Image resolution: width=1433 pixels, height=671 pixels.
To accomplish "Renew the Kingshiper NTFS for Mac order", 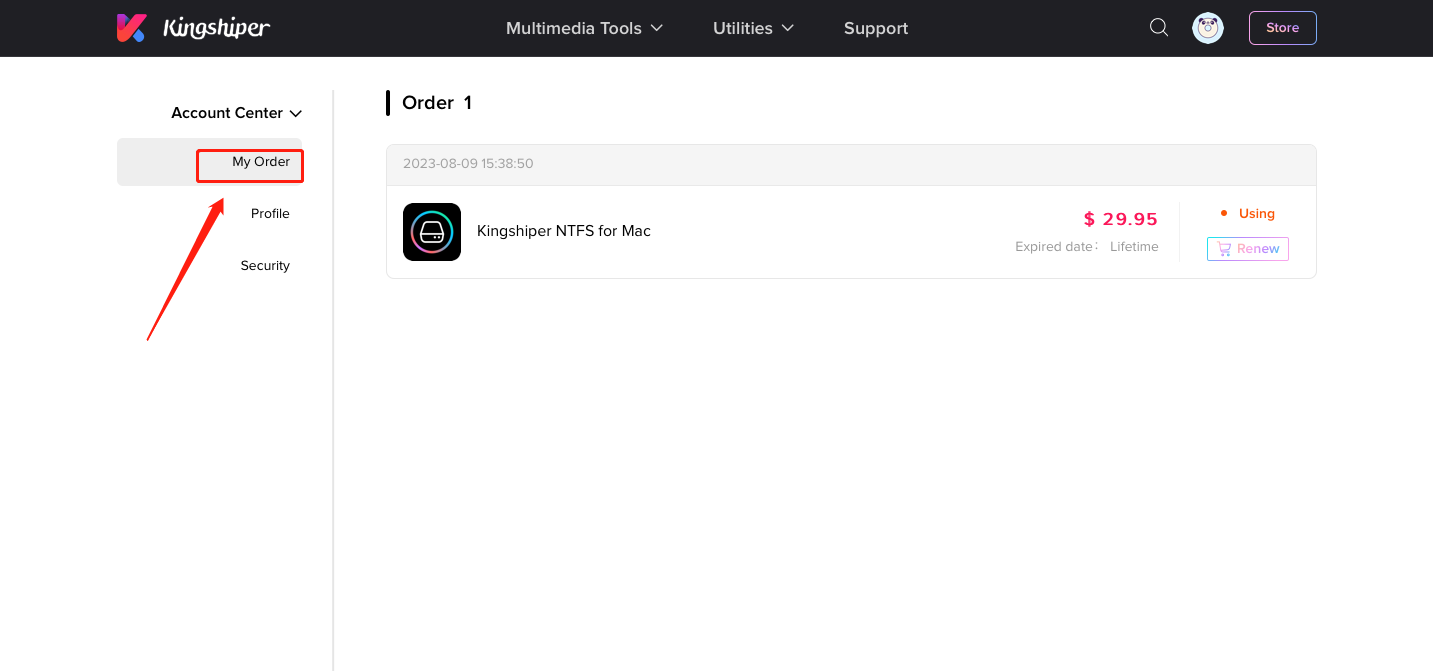I will click(x=1248, y=249).
